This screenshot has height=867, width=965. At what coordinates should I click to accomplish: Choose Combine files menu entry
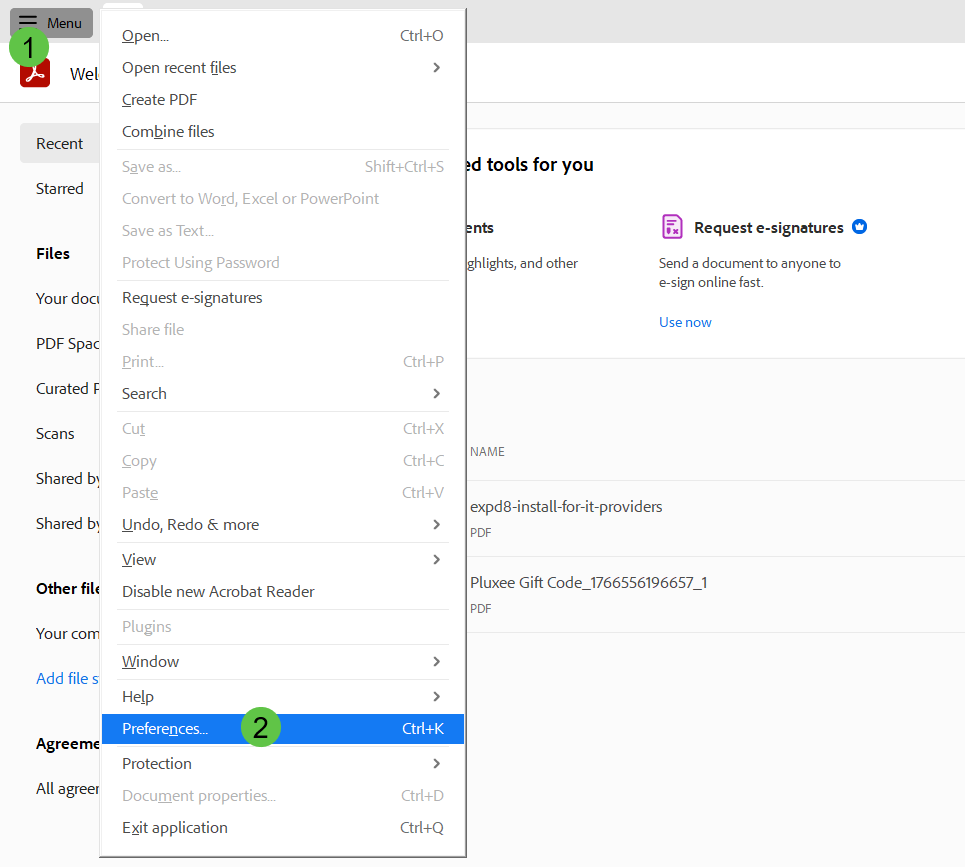pos(168,132)
